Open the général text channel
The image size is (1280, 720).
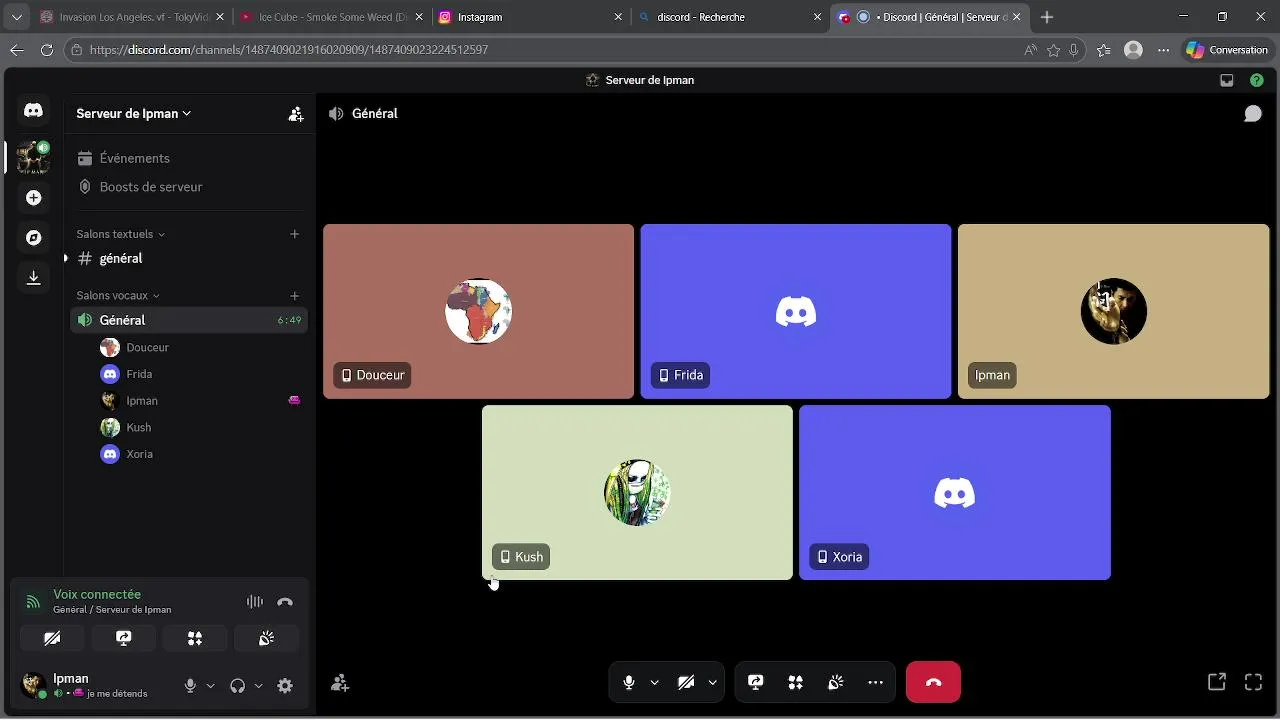187,259
